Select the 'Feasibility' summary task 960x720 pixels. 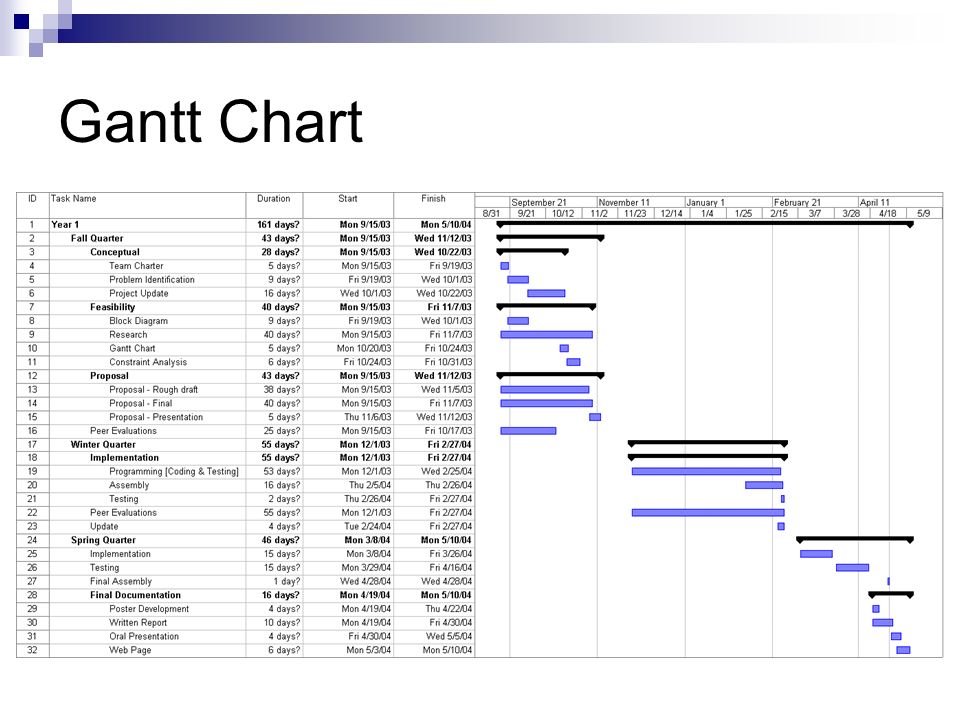[112, 307]
